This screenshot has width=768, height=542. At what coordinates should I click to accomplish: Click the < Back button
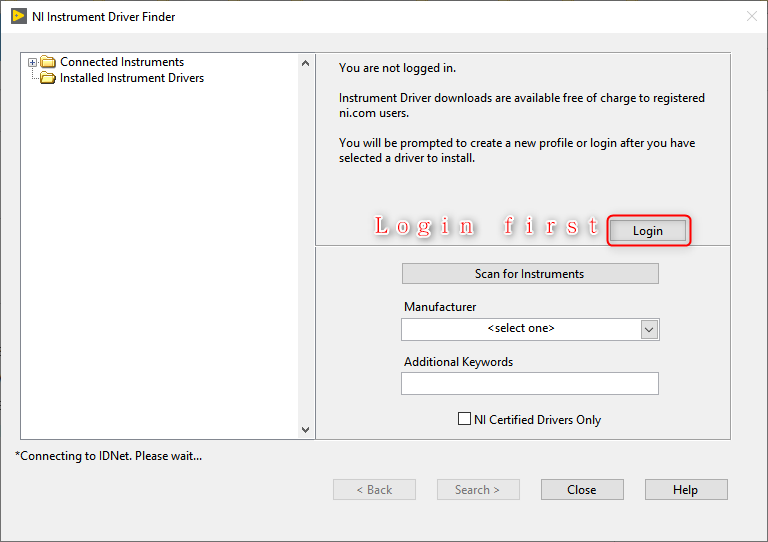click(374, 490)
